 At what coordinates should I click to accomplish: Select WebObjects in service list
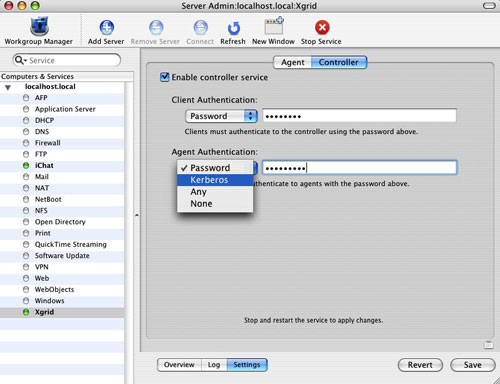[x=54, y=290]
